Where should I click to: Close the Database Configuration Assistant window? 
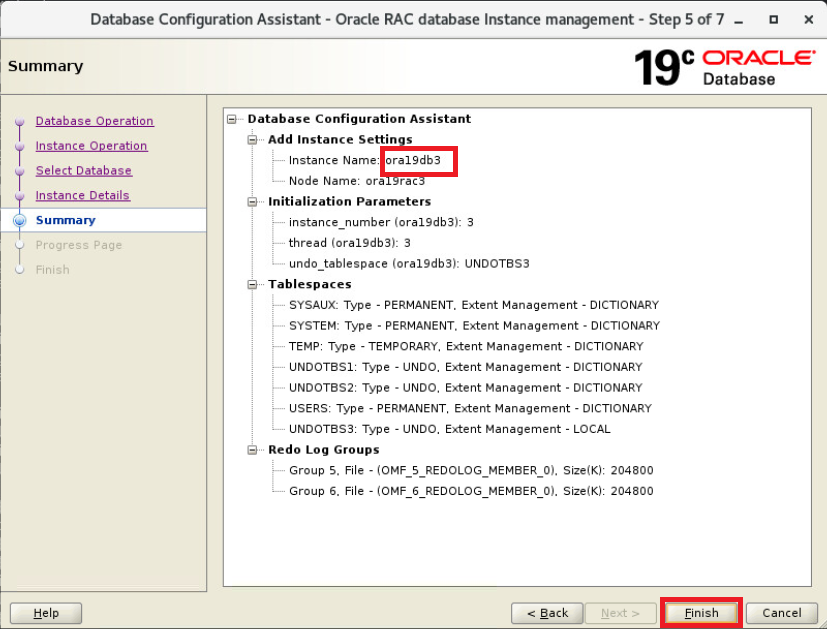pos(809,20)
